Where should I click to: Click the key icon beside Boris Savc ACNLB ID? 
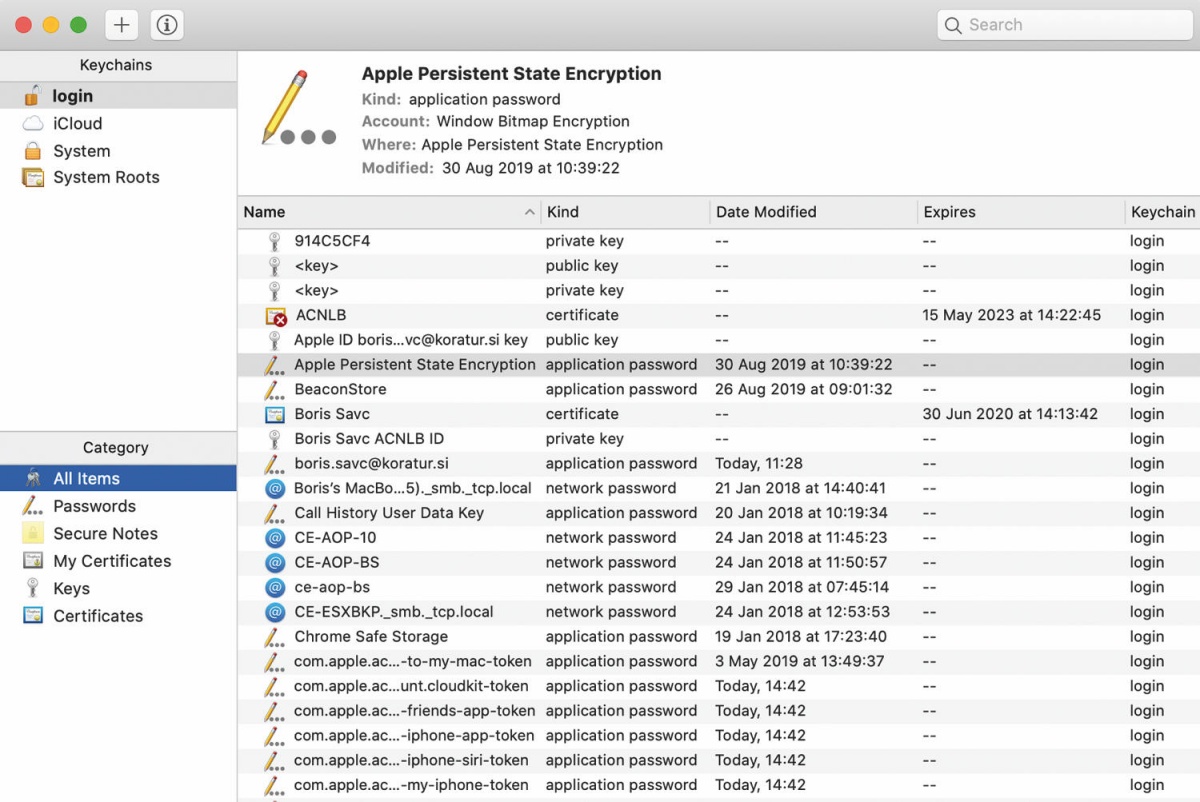275,439
